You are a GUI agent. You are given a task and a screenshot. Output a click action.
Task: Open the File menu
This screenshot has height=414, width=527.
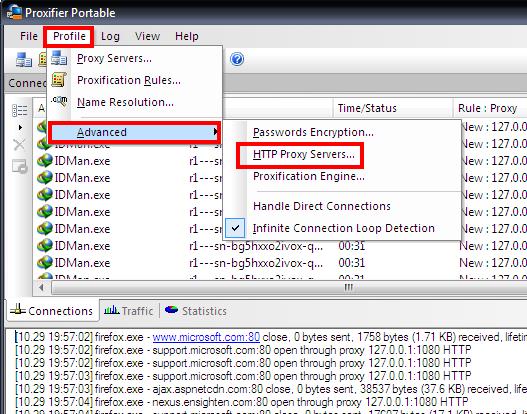pos(29,36)
